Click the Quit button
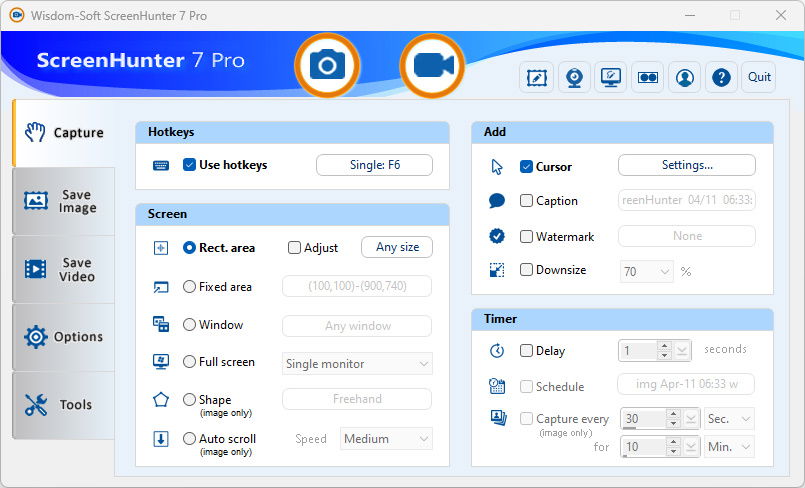 [x=759, y=77]
